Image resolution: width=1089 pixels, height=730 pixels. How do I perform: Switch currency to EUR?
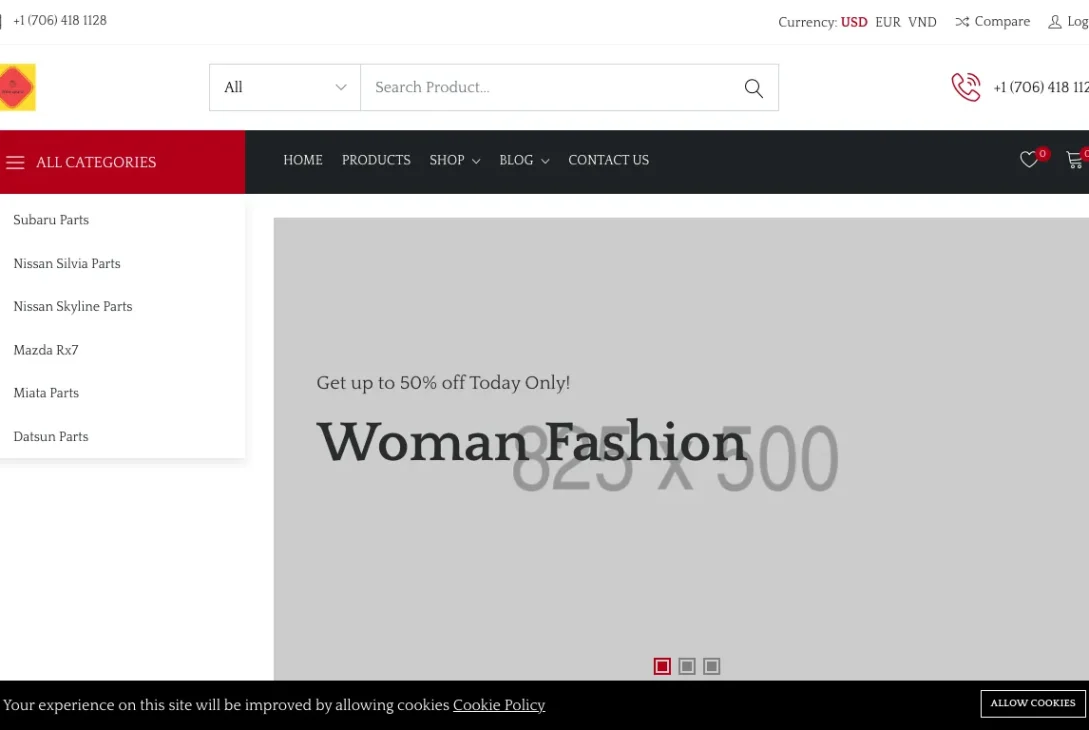point(887,22)
